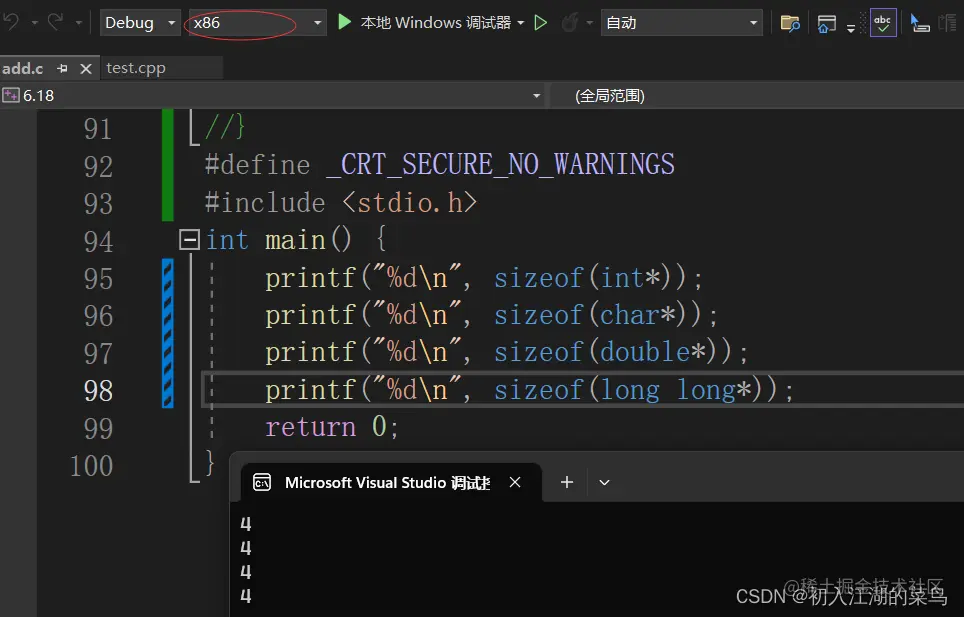Click the 本地 Windows 调试器 button label

[x=435, y=23]
